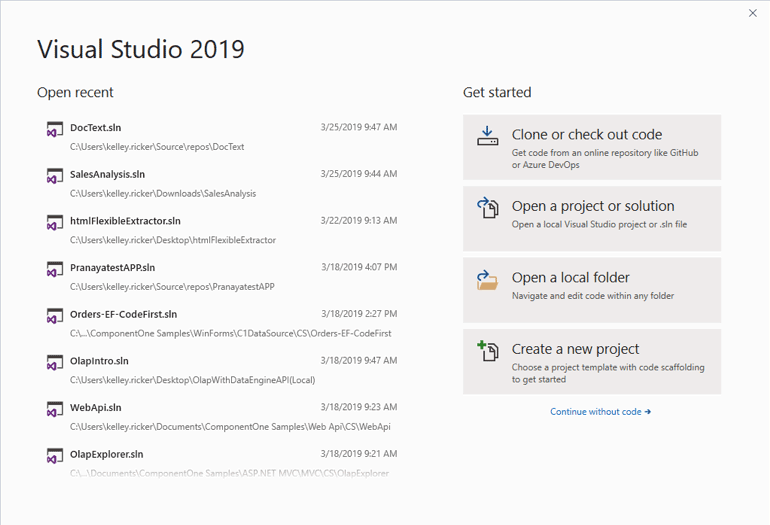Click the open local folder icon
The image size is (770, 525).
tap(488, 279)
